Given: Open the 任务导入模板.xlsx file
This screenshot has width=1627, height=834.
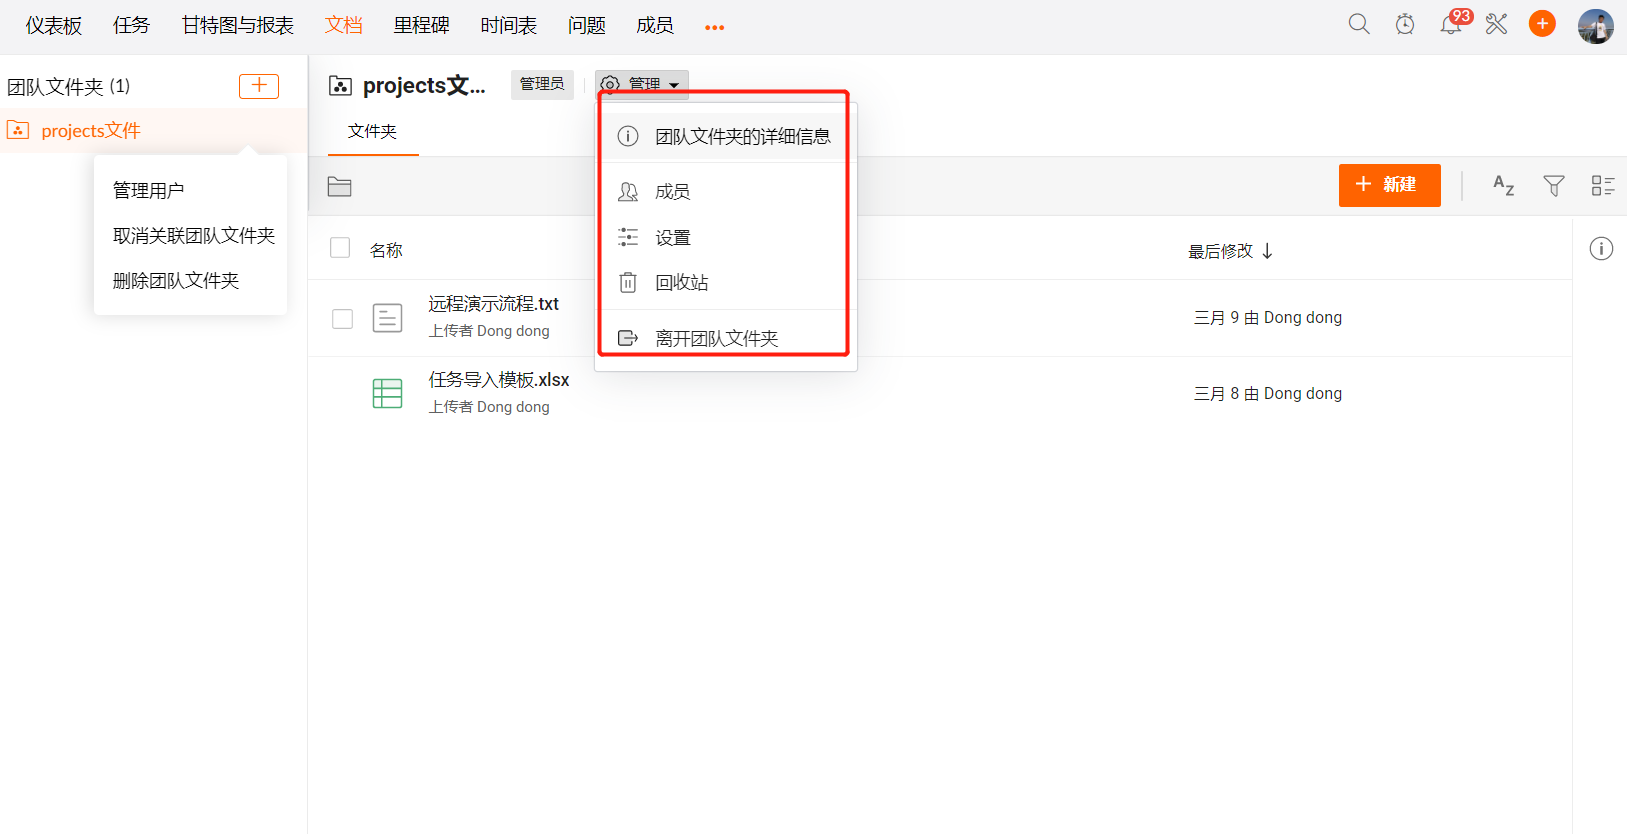Looking at the screenshot, I should click(x=498, y=380).
